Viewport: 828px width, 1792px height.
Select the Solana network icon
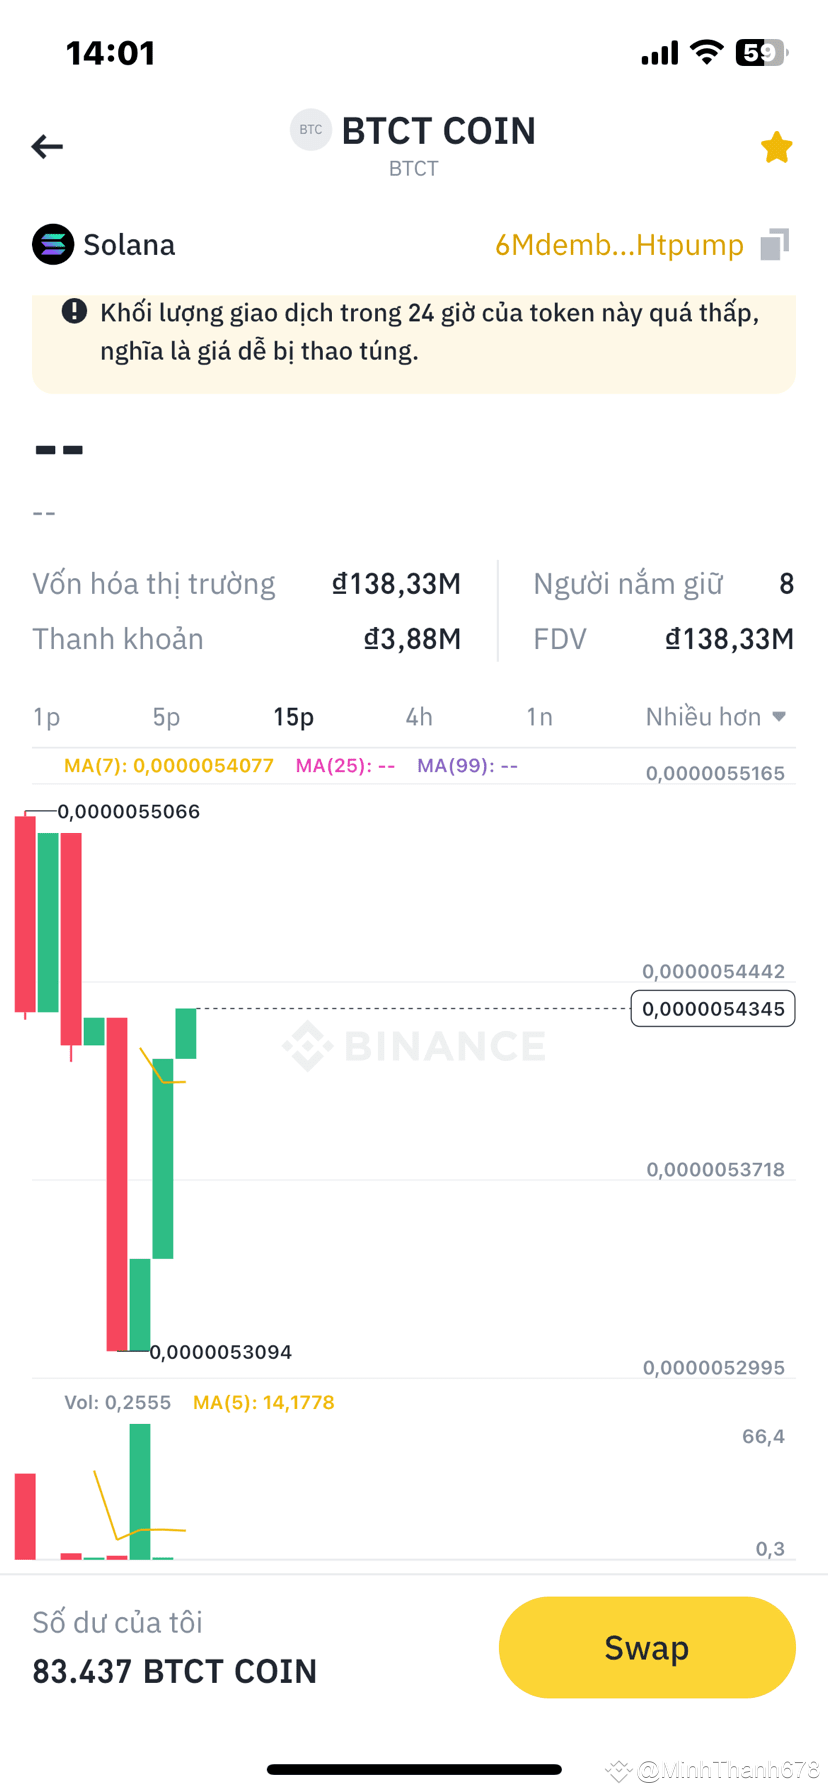[52, 244]
